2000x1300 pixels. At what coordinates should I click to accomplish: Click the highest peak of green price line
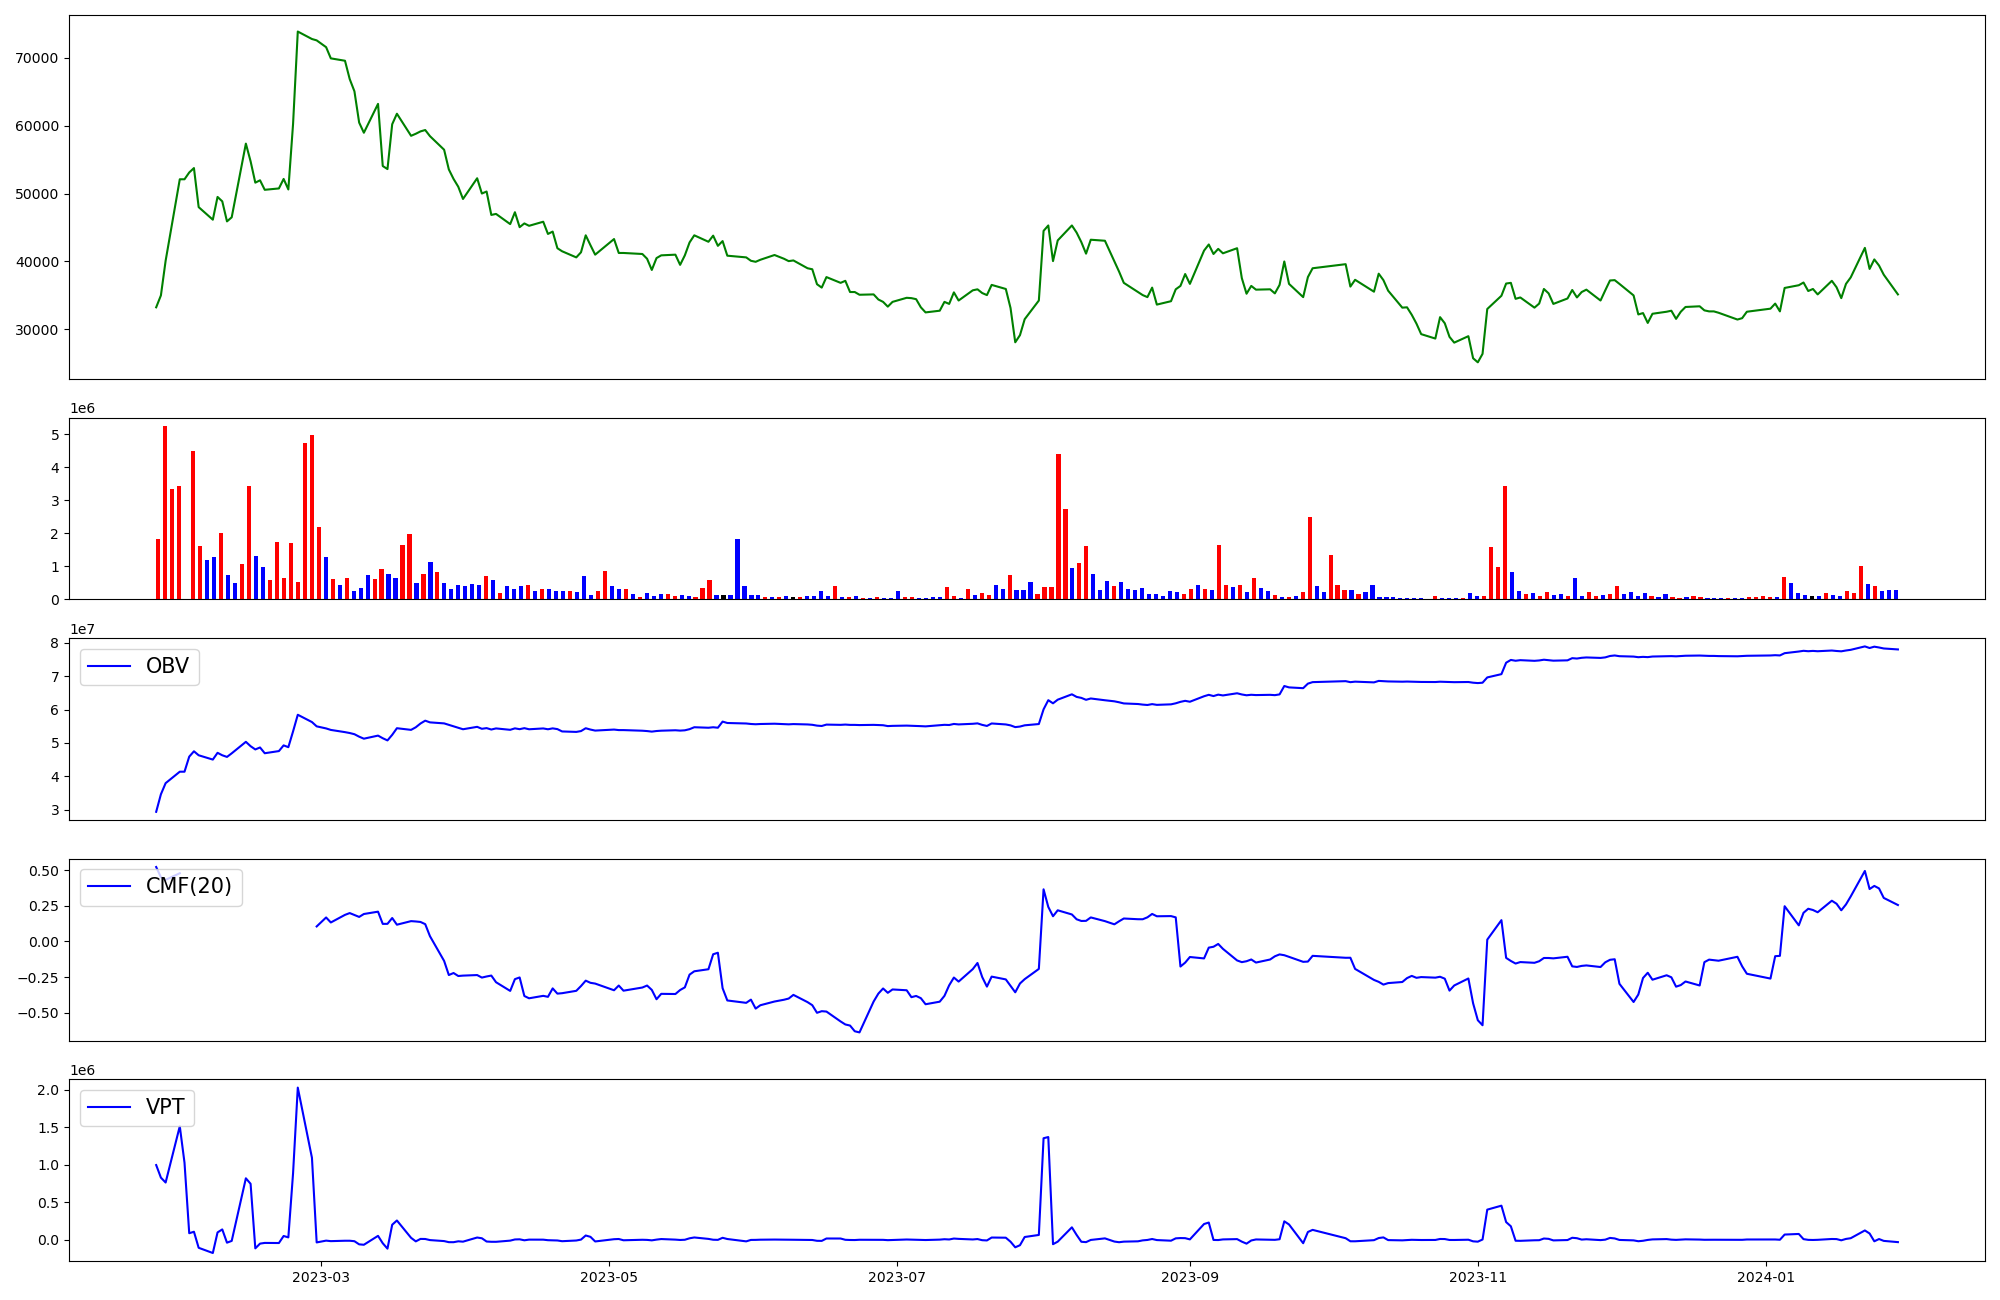click(298, 32)
